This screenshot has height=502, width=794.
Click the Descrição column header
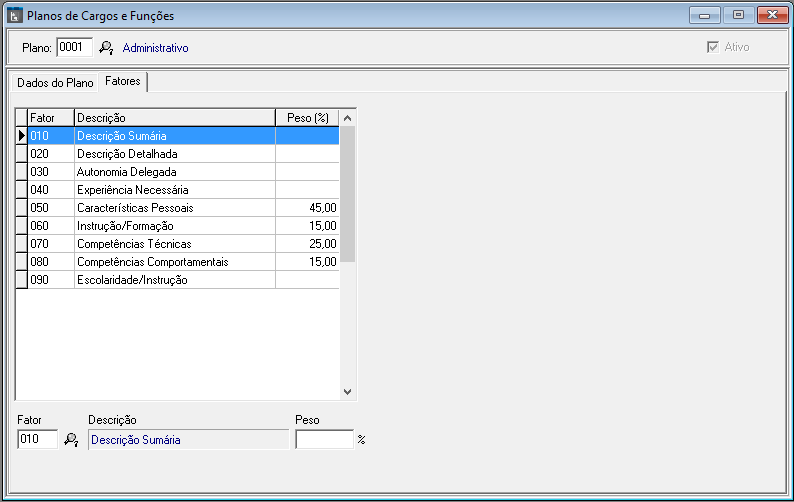[175, 118]
